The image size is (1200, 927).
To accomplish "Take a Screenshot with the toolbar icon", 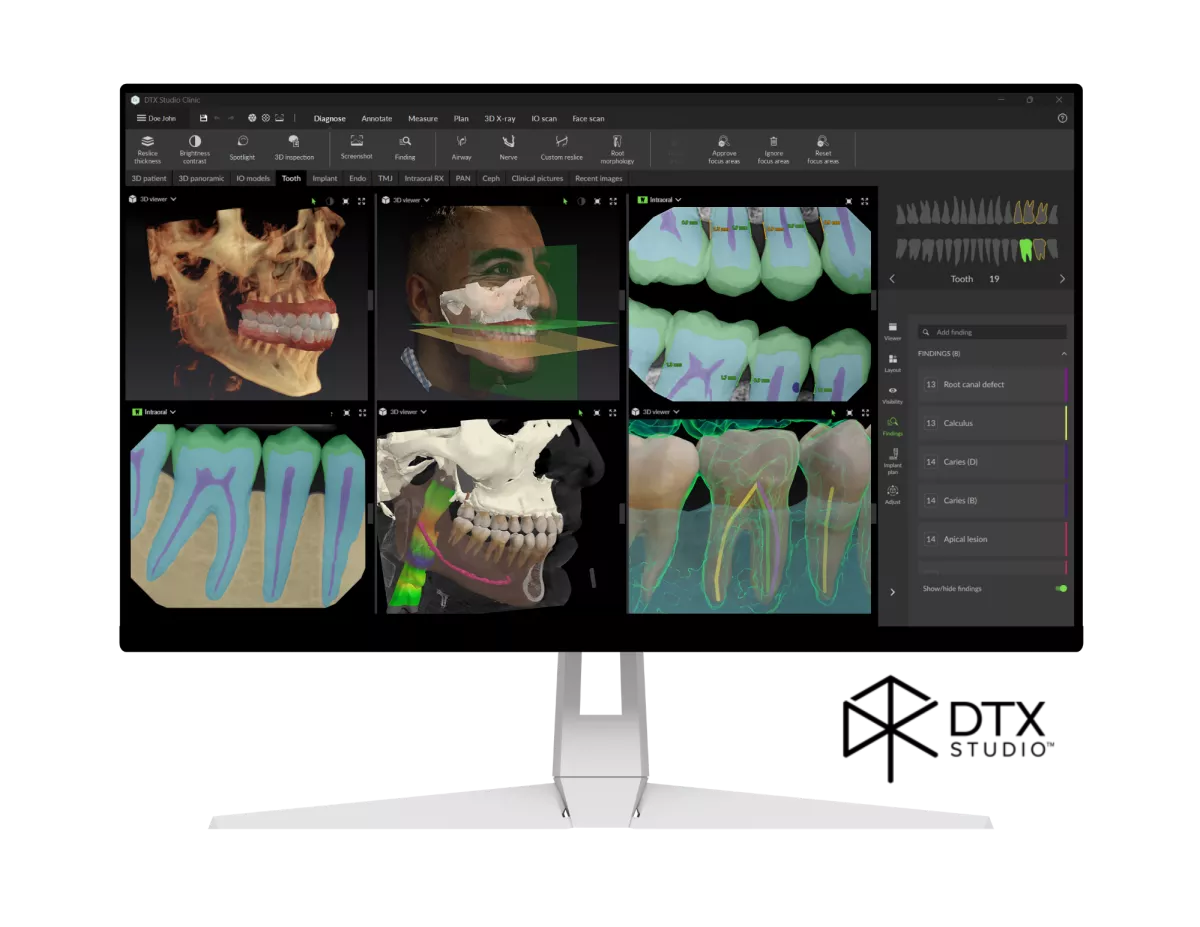I will pos(356,148).
